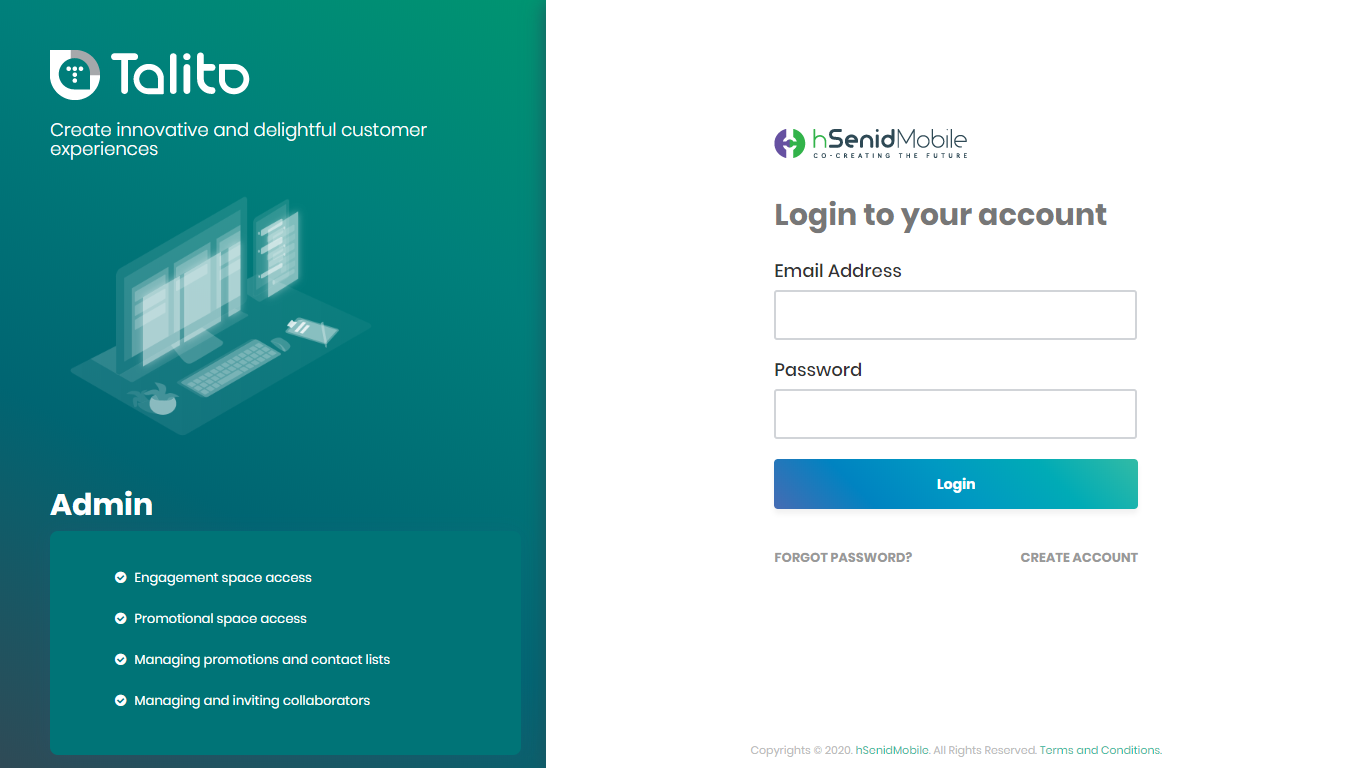
Task: Click the checkmark next to Managing and inviting collaborators
Action: click(x=121, y=701)
